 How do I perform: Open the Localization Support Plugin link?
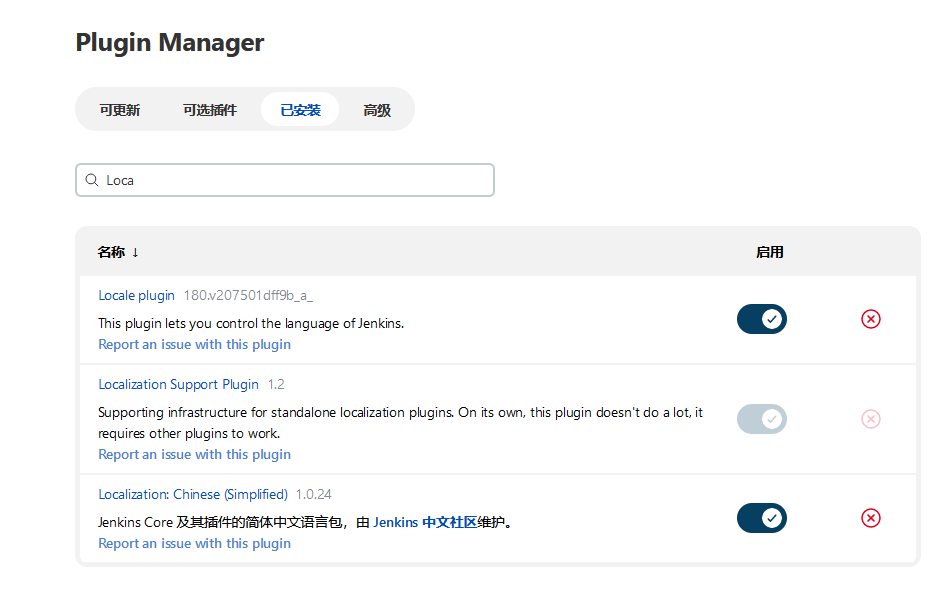coord(178,384)
